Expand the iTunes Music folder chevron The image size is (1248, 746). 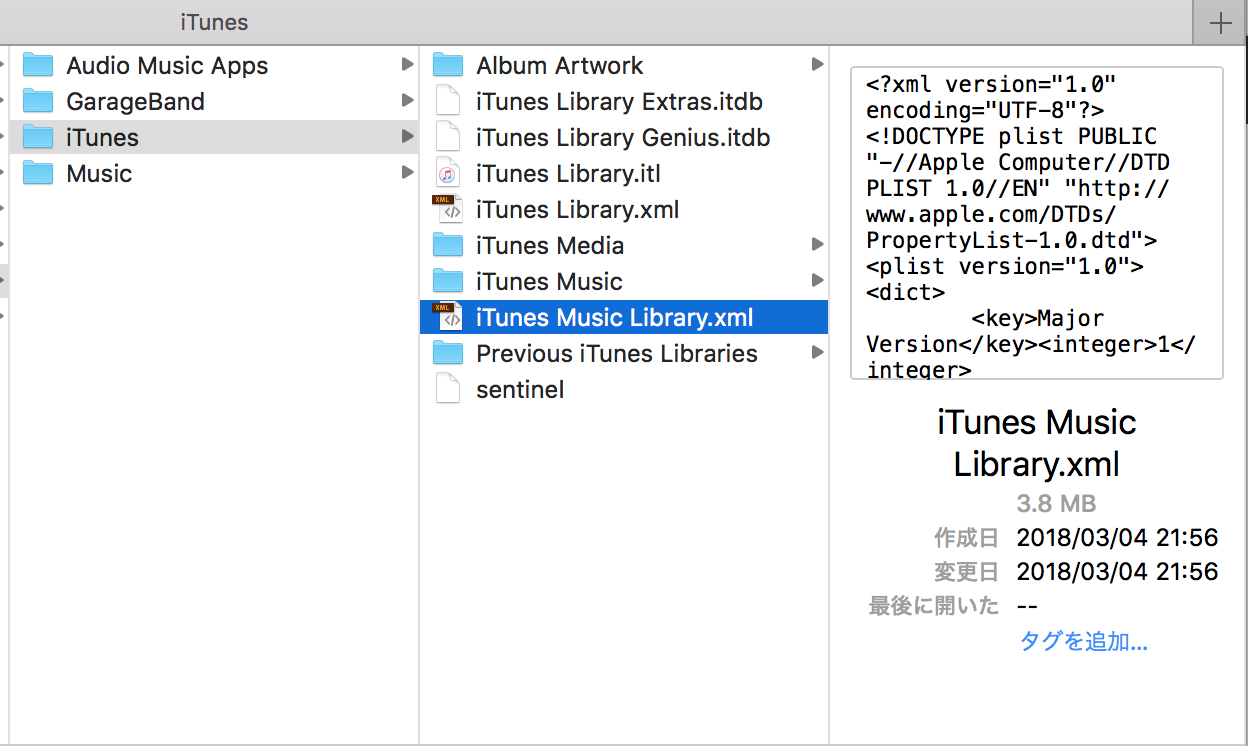(x=817, y=281)
